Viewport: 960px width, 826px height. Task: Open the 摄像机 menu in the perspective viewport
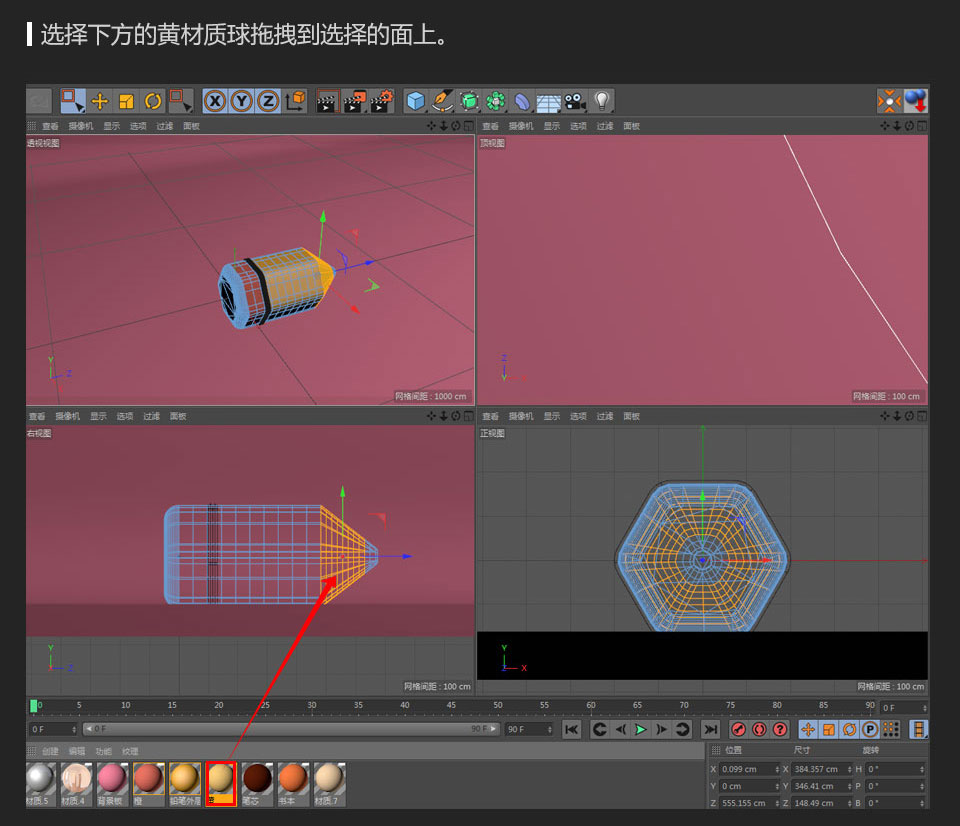tap(81, 126)
